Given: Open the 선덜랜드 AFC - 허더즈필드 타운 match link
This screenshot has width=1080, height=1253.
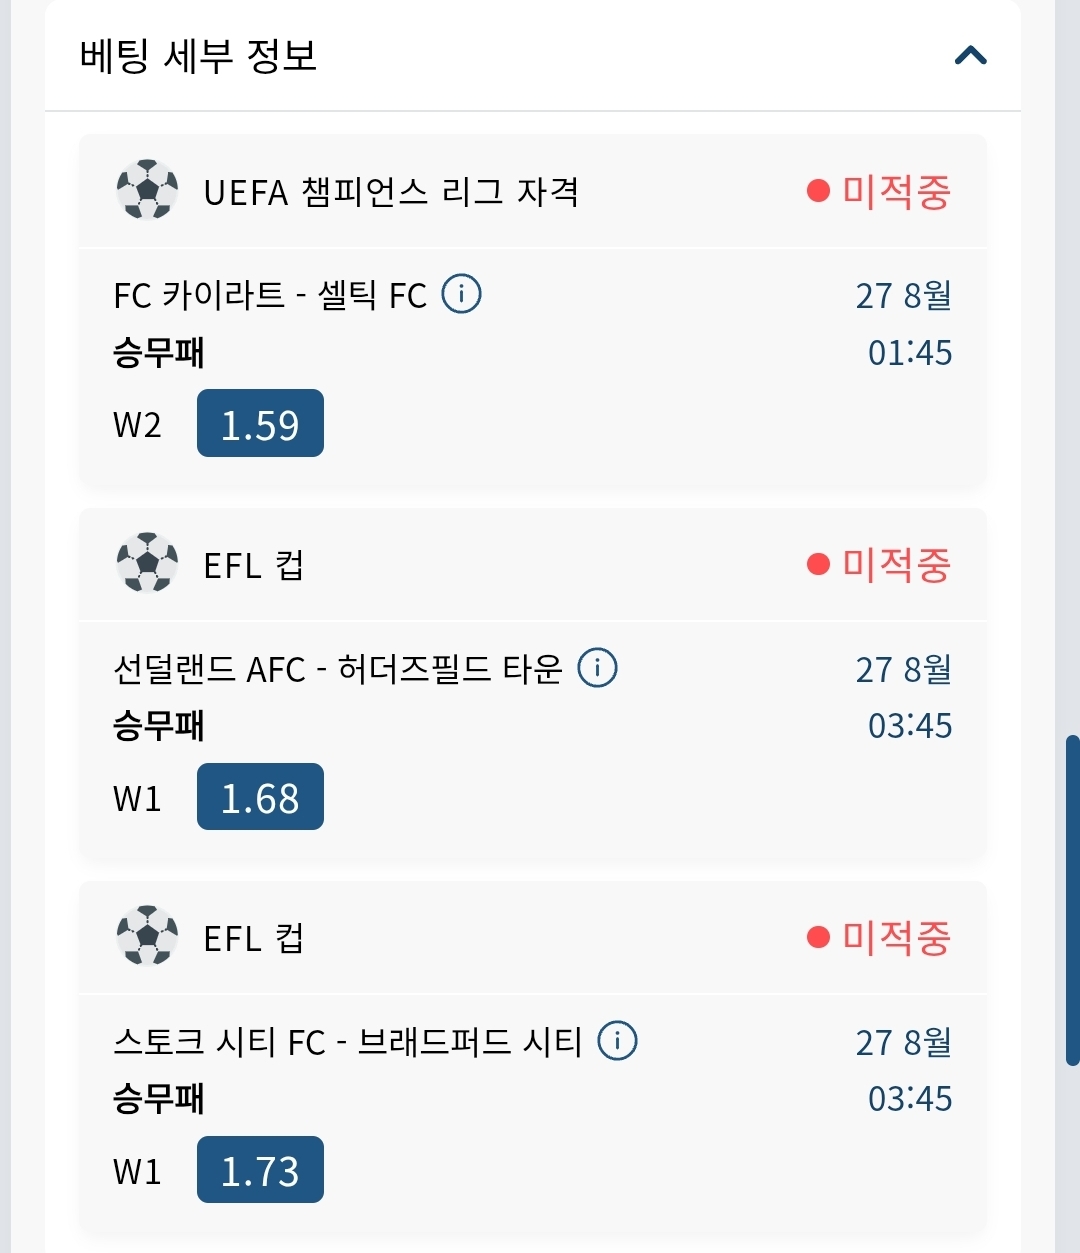Looking at the screenshot, I should (338, 669).
